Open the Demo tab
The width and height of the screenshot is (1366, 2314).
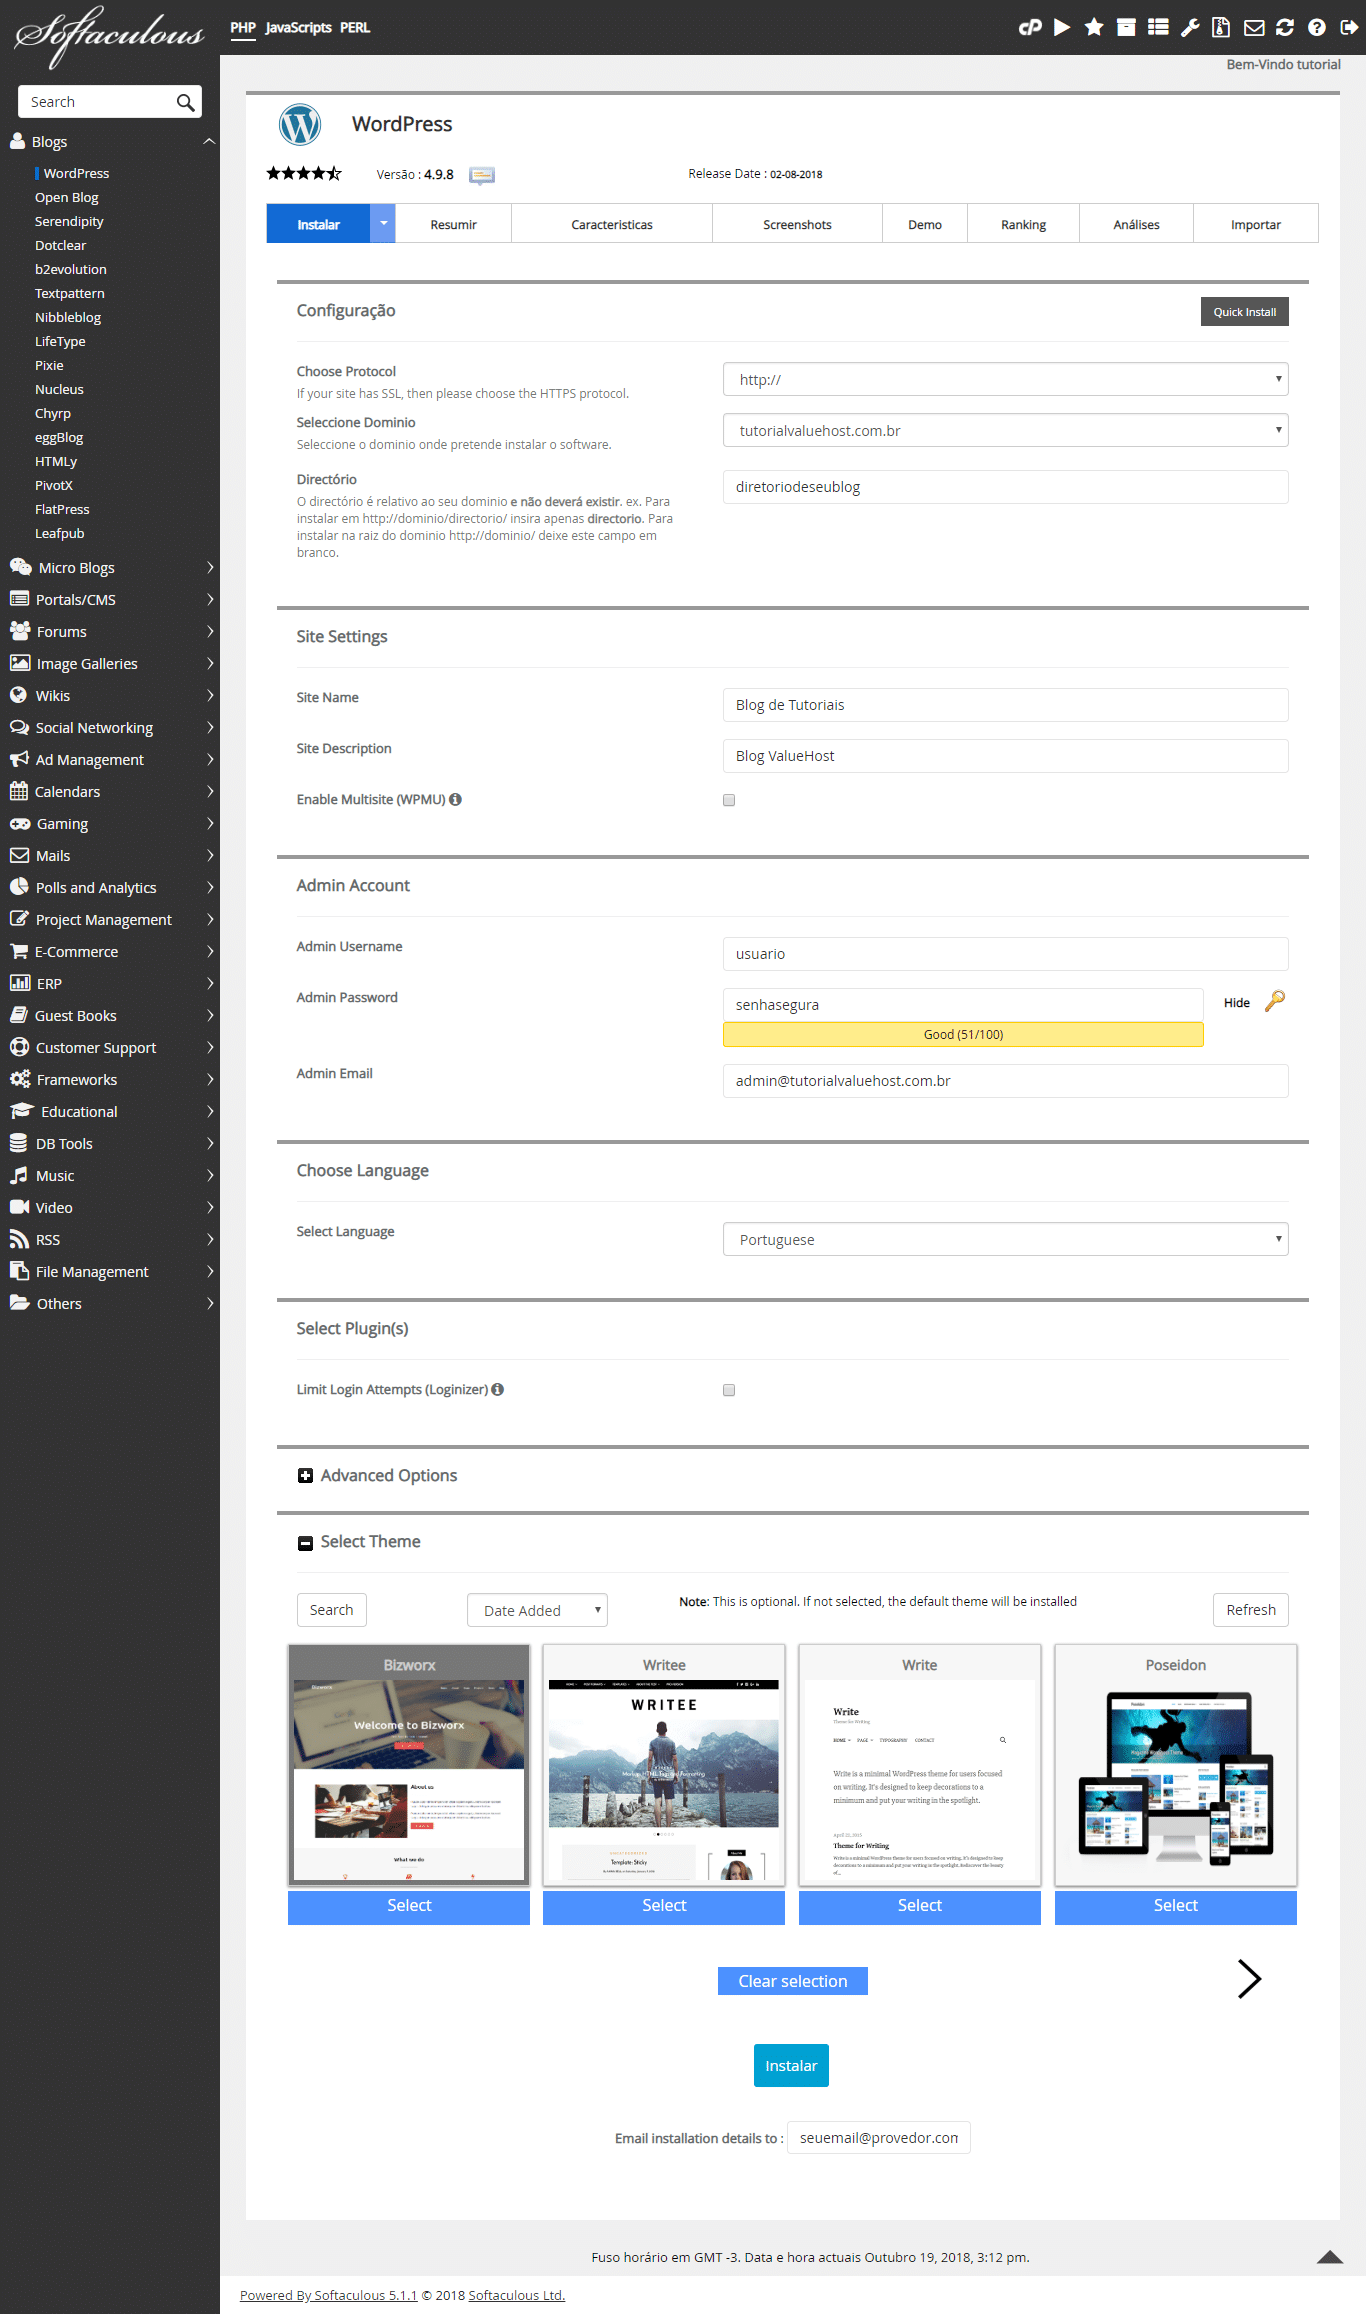tap(925, 224)
